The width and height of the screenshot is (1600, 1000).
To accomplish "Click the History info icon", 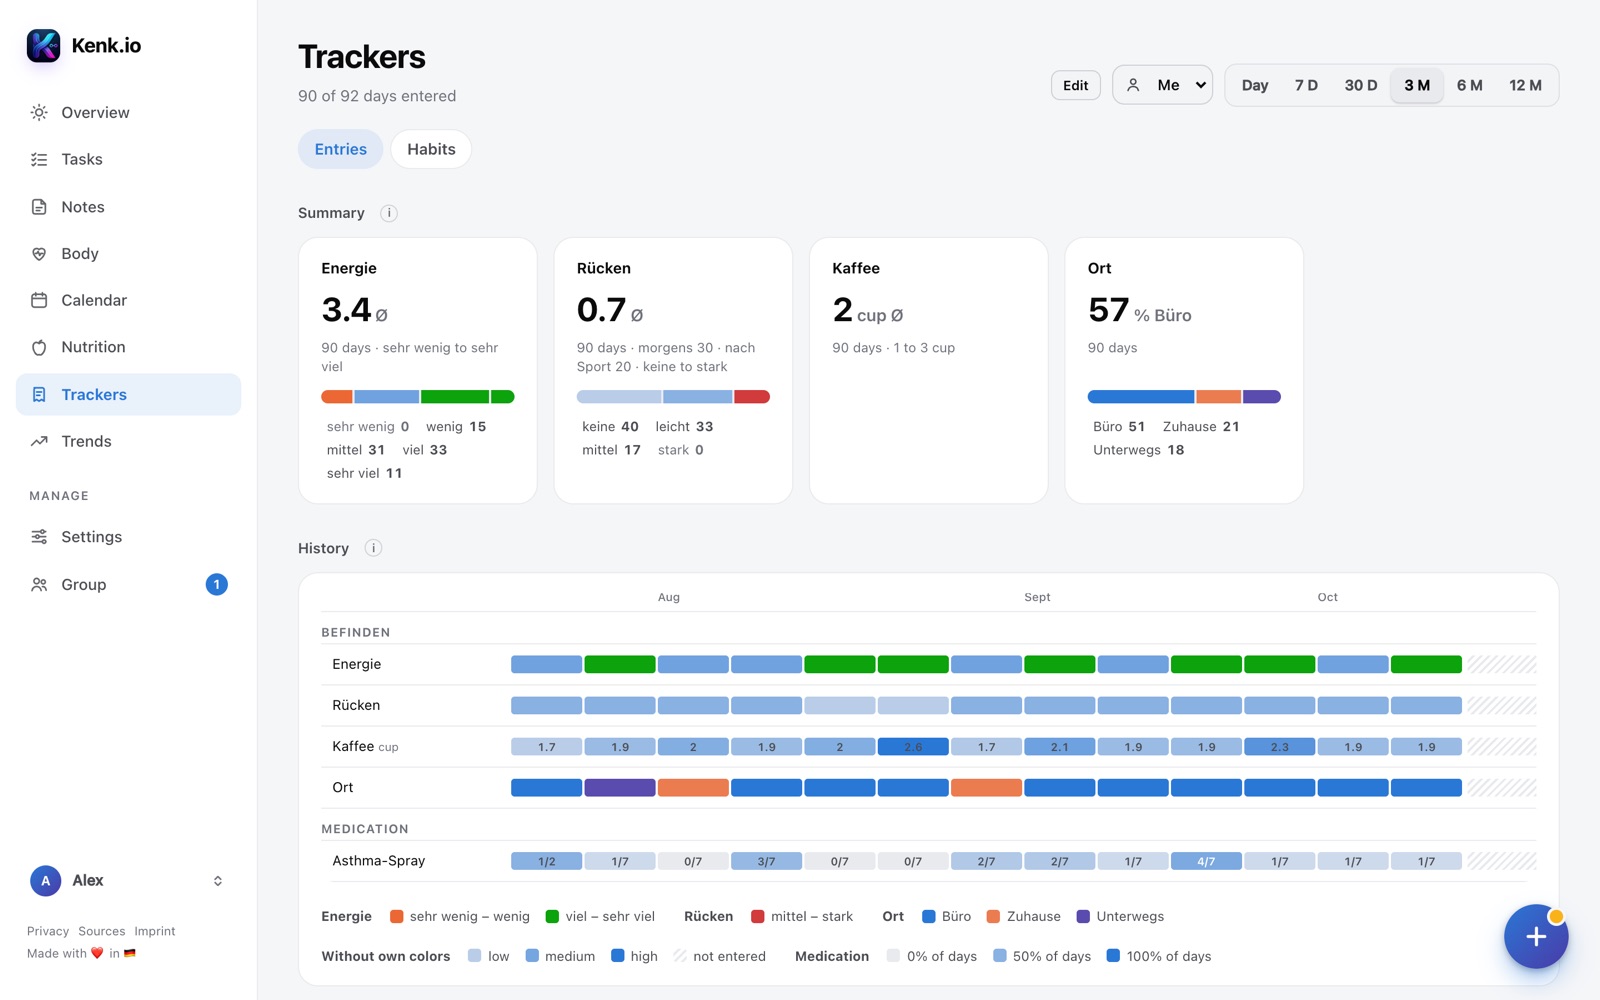I will 373,548.
